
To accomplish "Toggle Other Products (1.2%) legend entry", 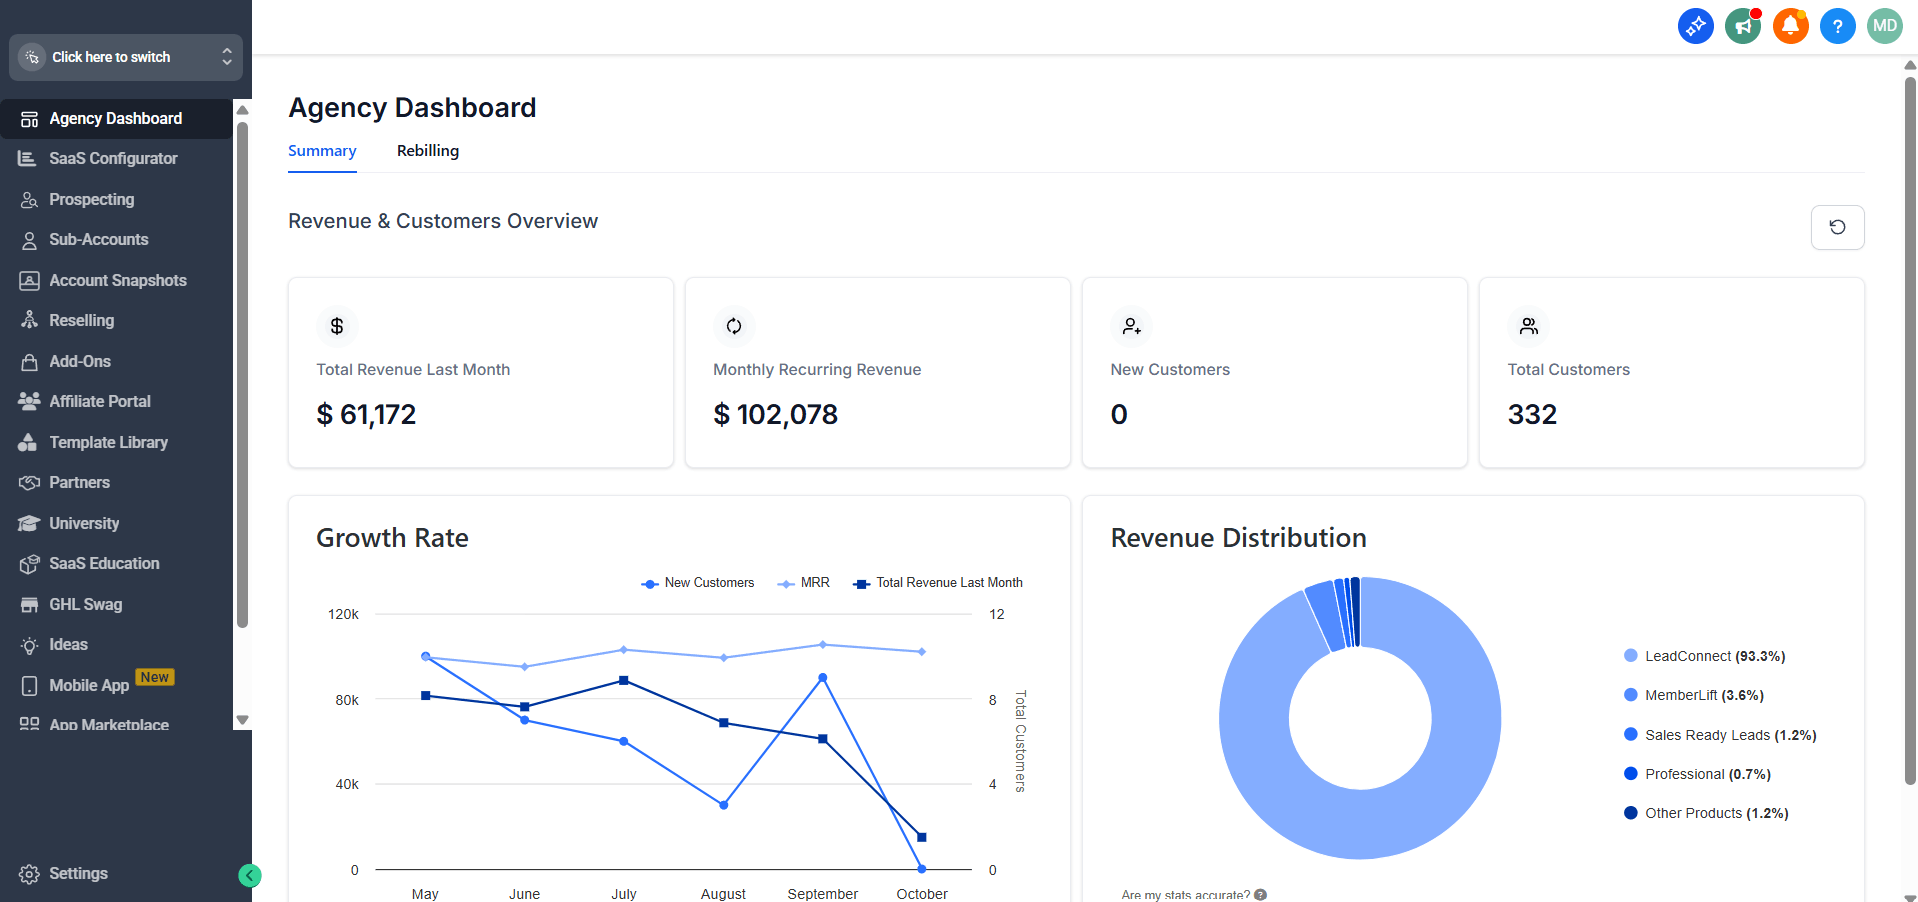I will click(x=1707, y=813).
